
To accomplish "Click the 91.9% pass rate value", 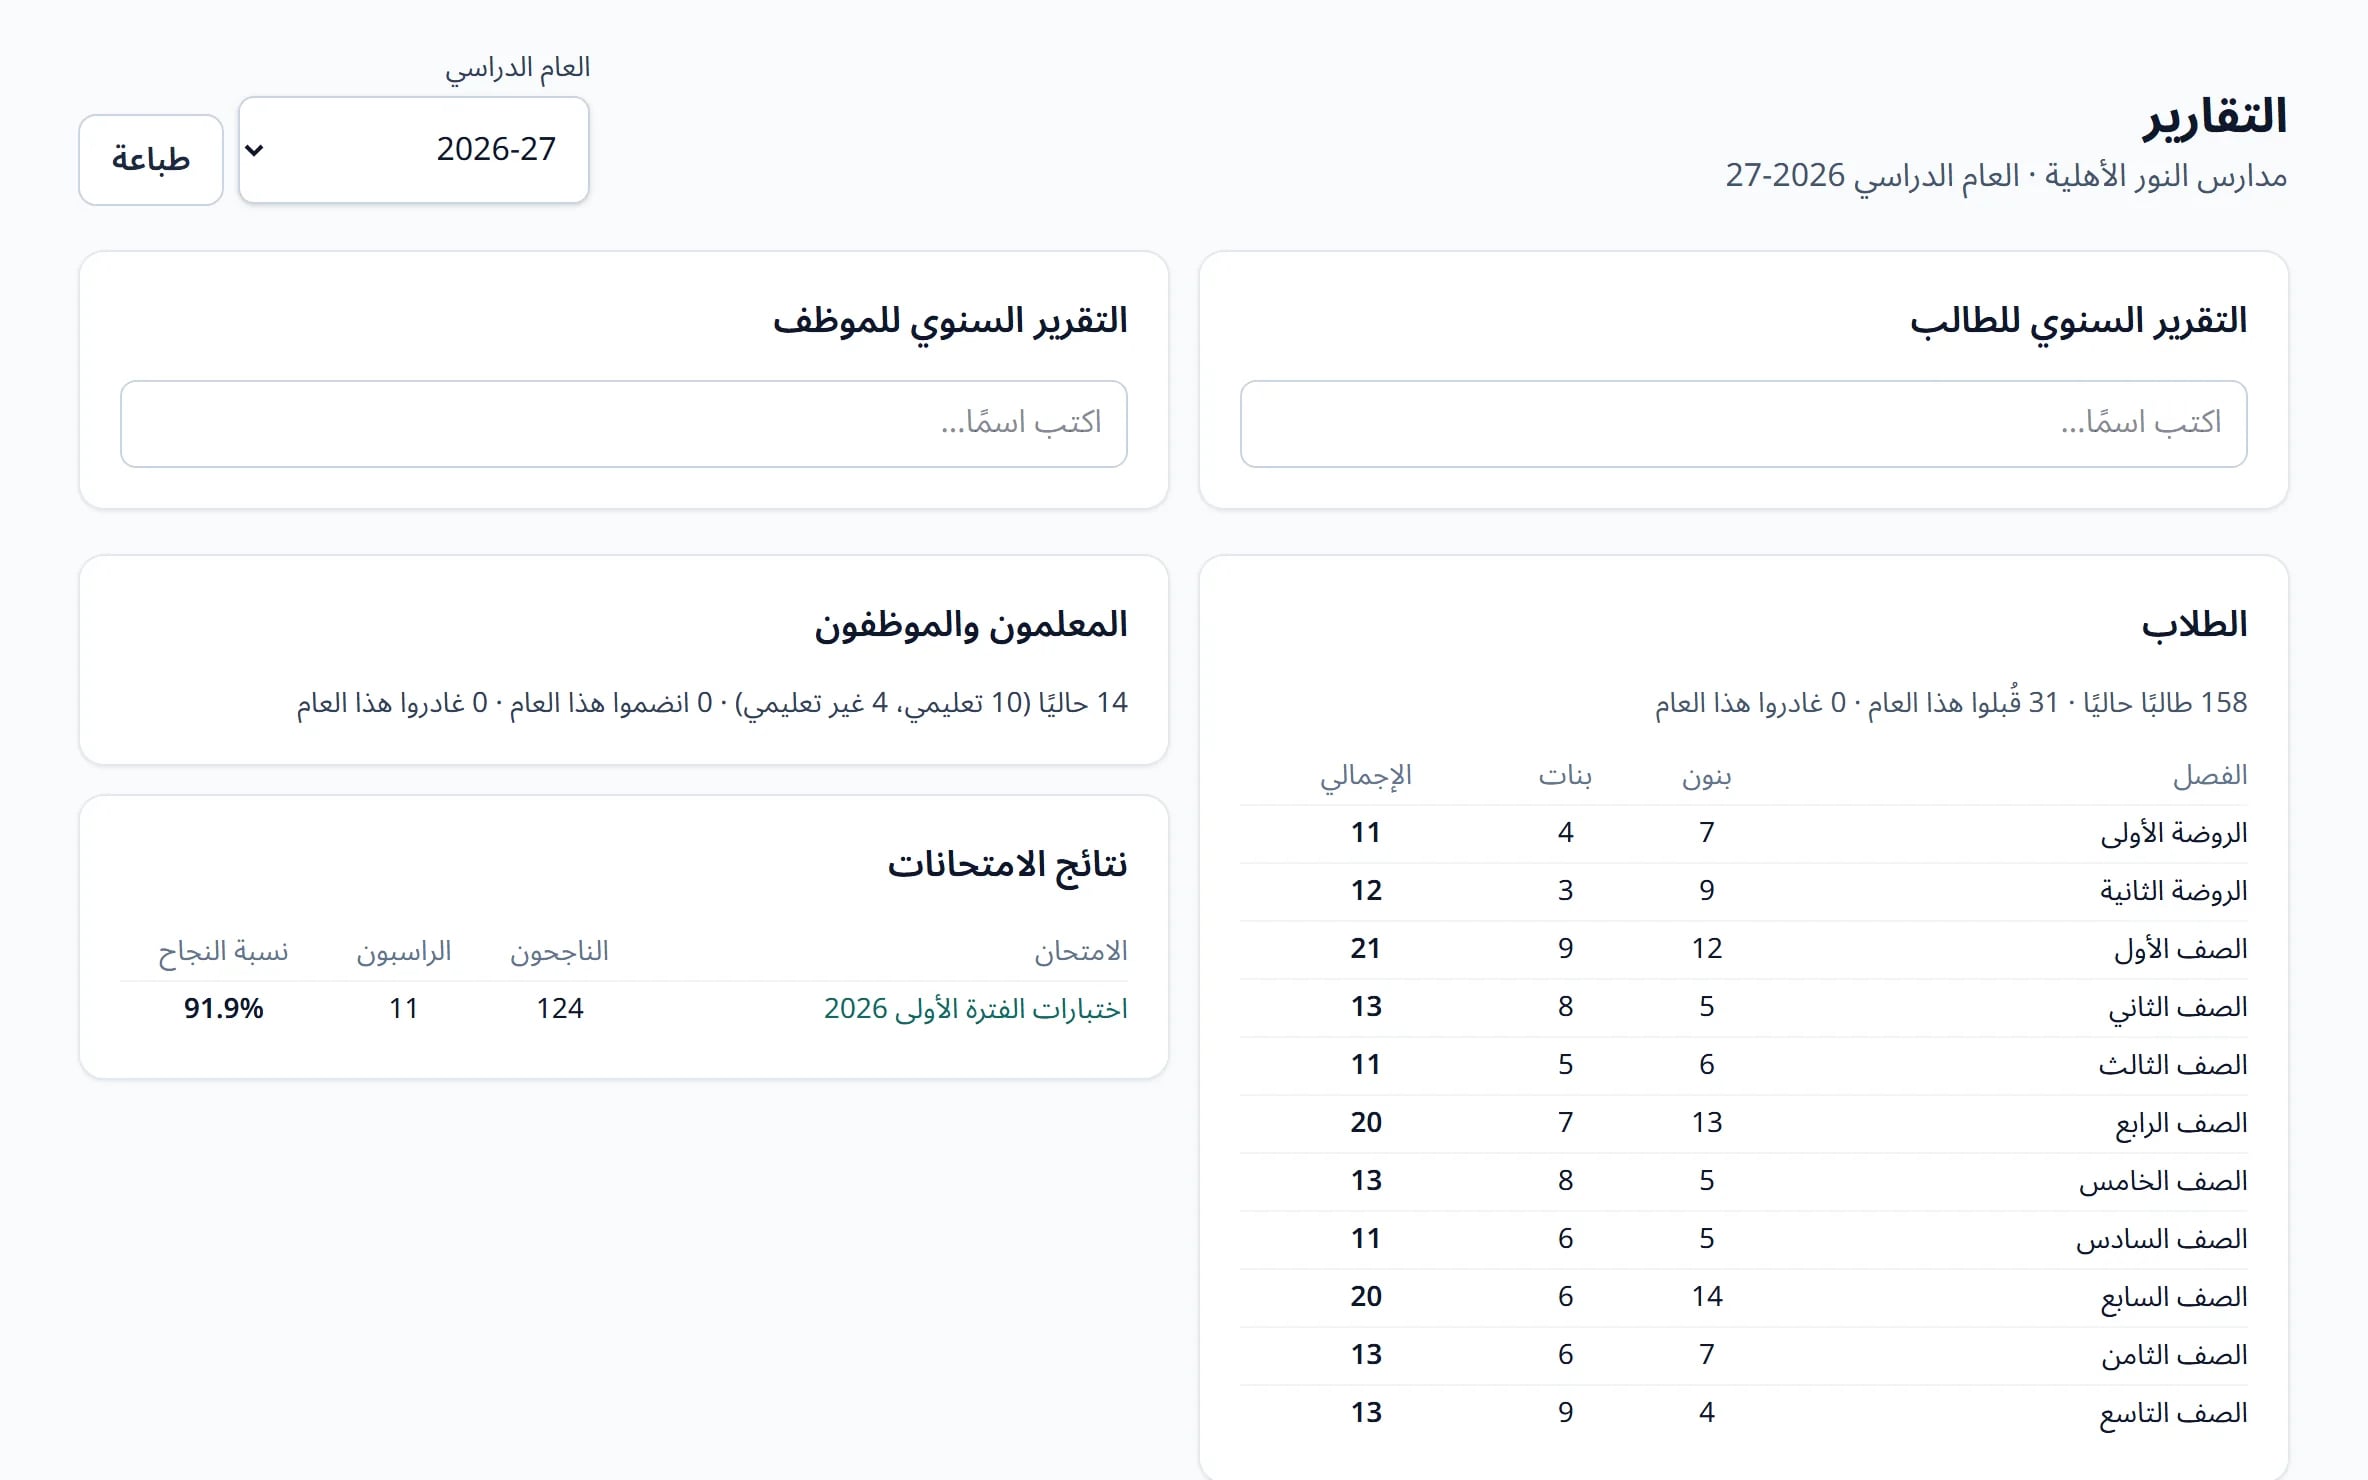I will 223,1008.
